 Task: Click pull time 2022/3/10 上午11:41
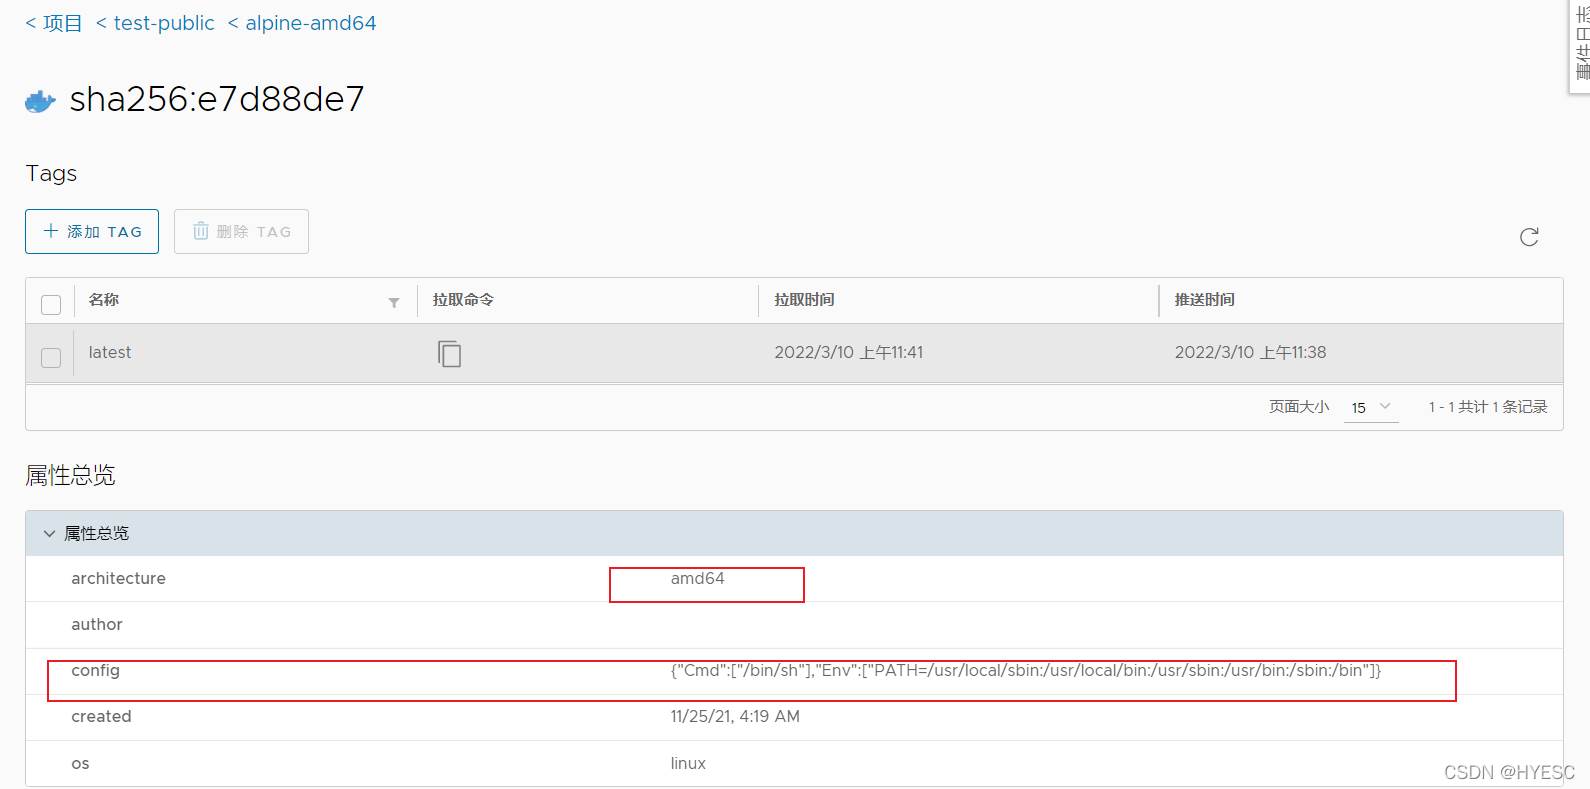point(849,352)
